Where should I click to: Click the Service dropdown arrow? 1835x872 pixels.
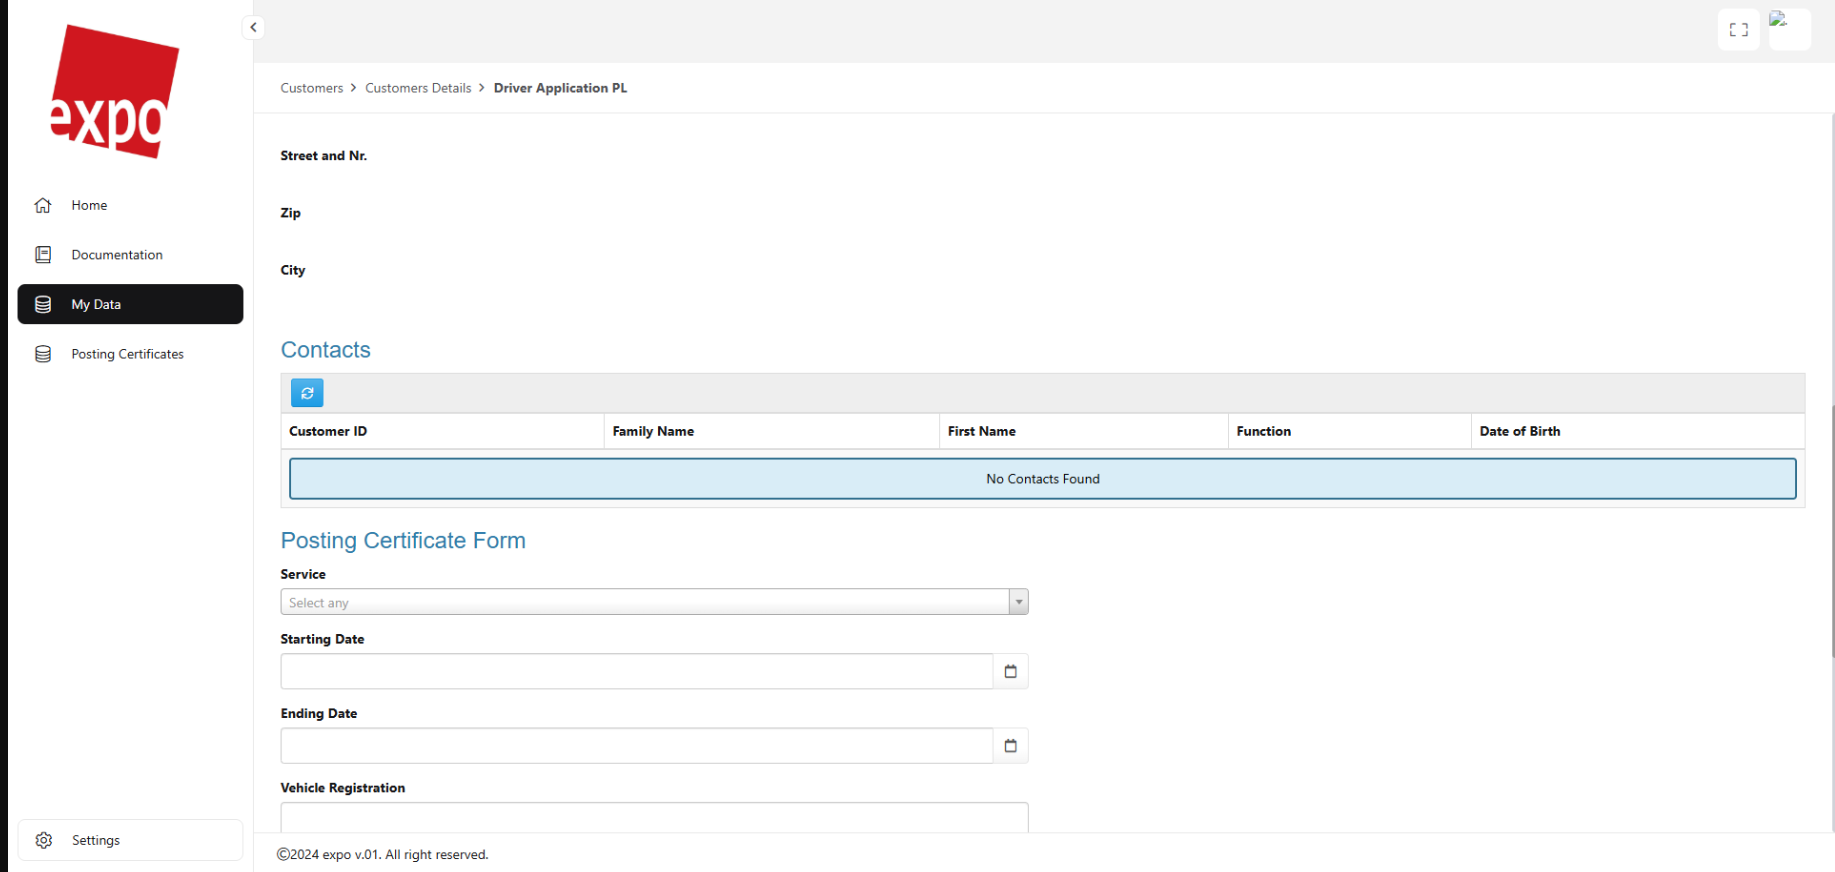pyautogui.click(x=1018, y=602)
